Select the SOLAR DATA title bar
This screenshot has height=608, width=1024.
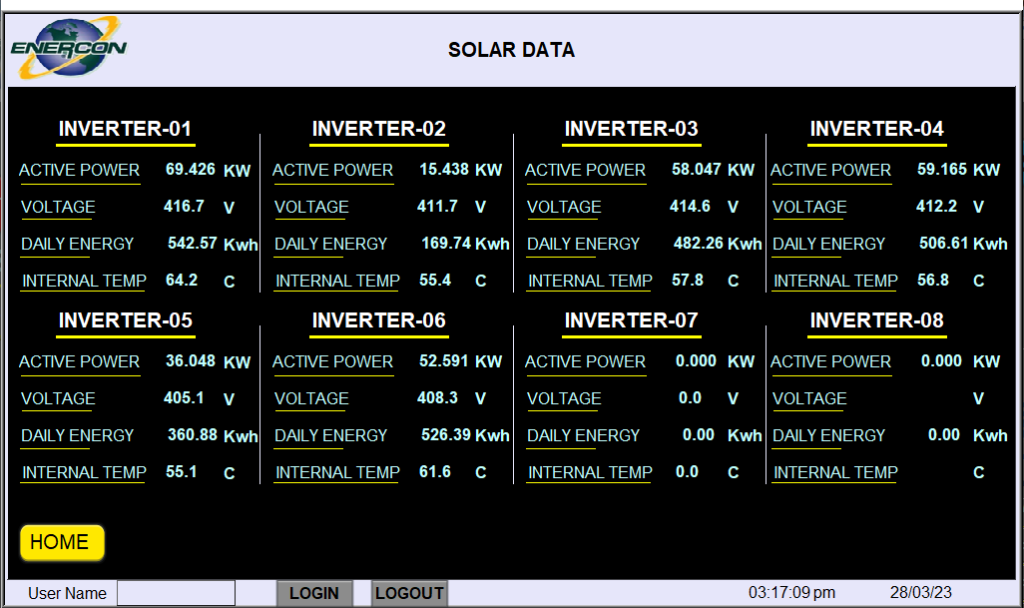[x=511, y=50]
